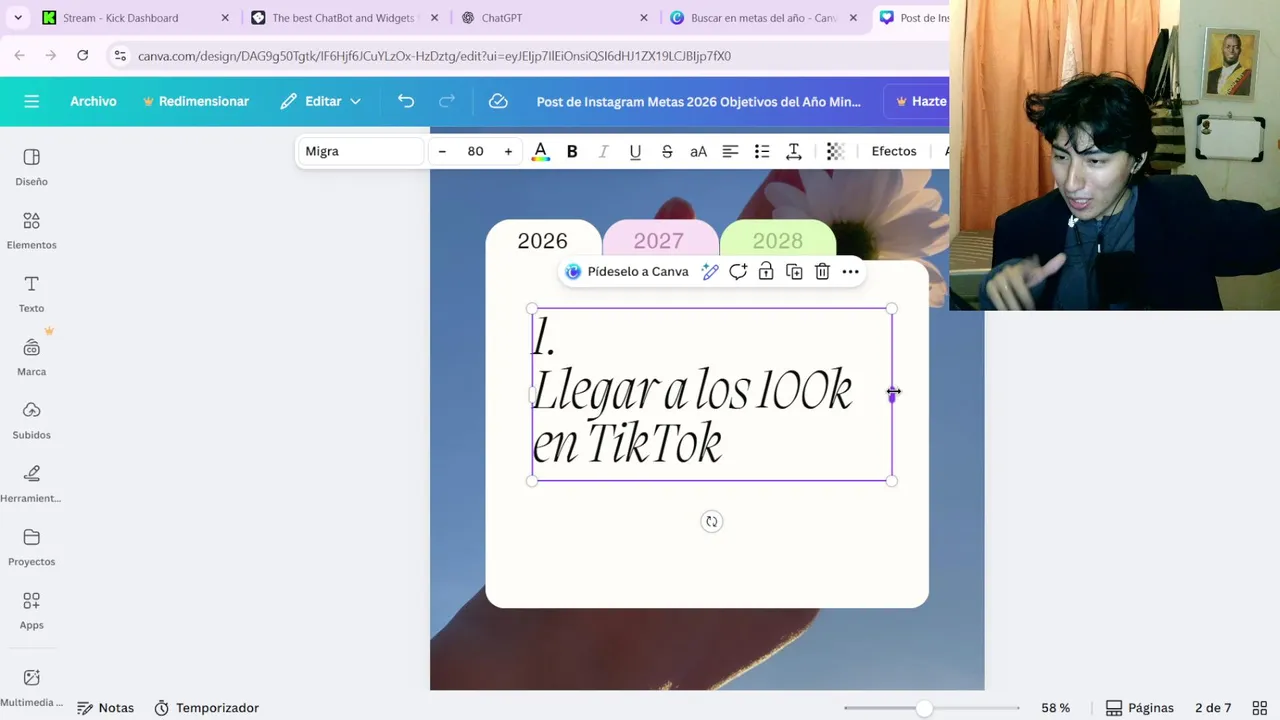Open the Texto sidebar panel

pos(31,294)
